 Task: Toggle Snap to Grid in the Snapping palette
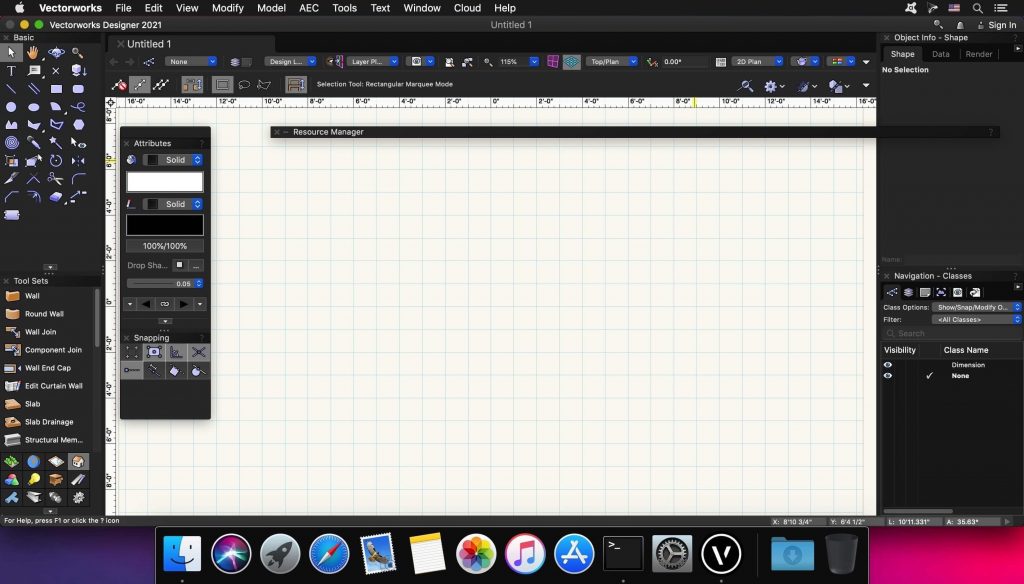click(x=130, y=352)
